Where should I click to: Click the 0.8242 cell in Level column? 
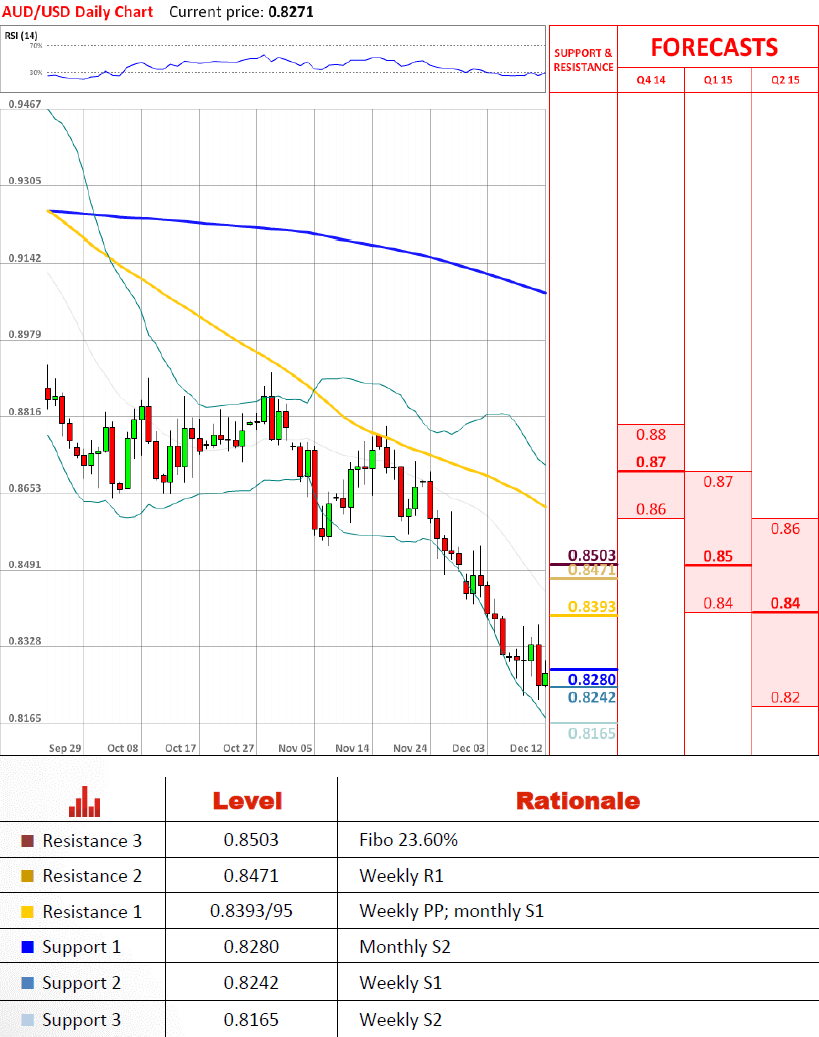251,982
